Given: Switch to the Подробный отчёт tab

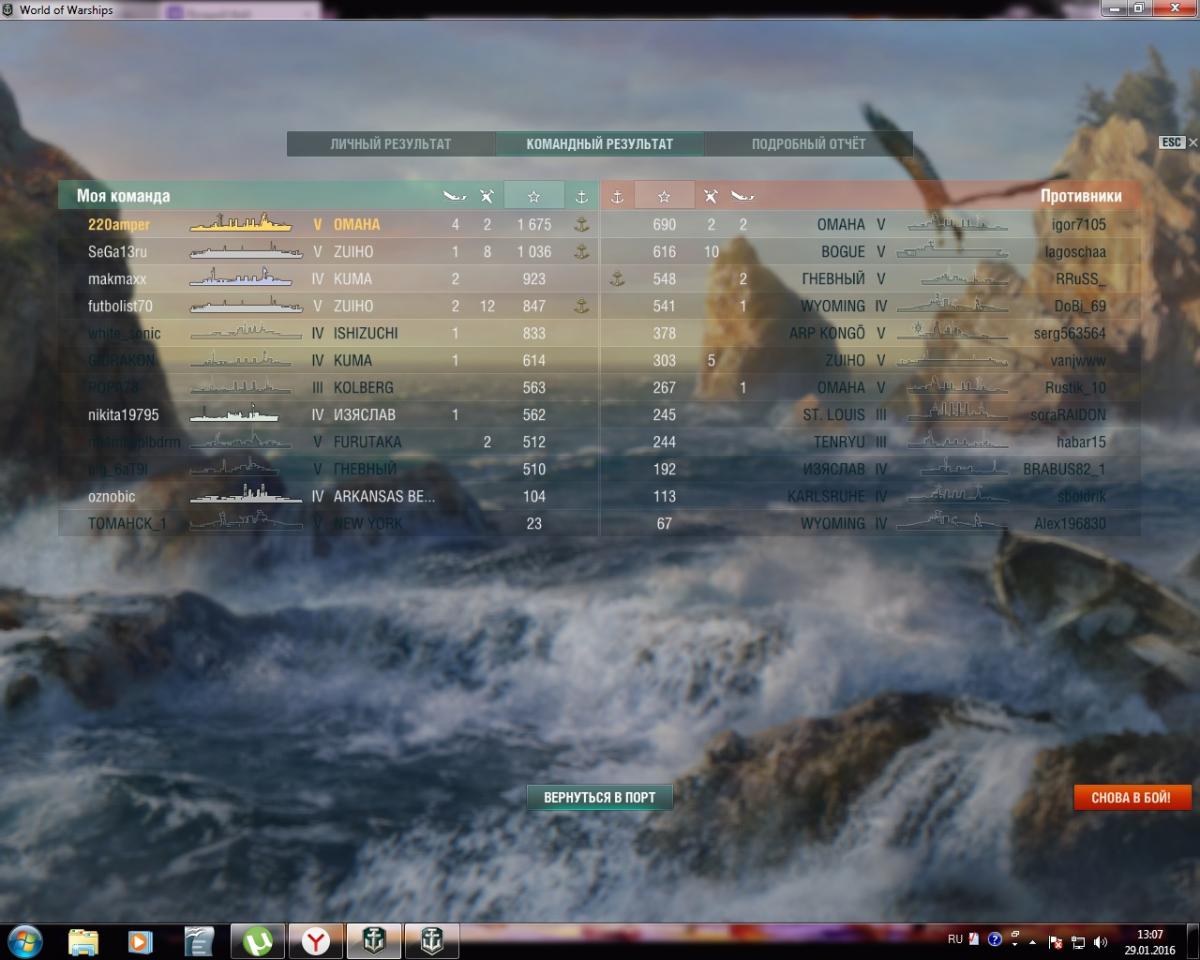Looking at the screenshot, I should (808, 144).
